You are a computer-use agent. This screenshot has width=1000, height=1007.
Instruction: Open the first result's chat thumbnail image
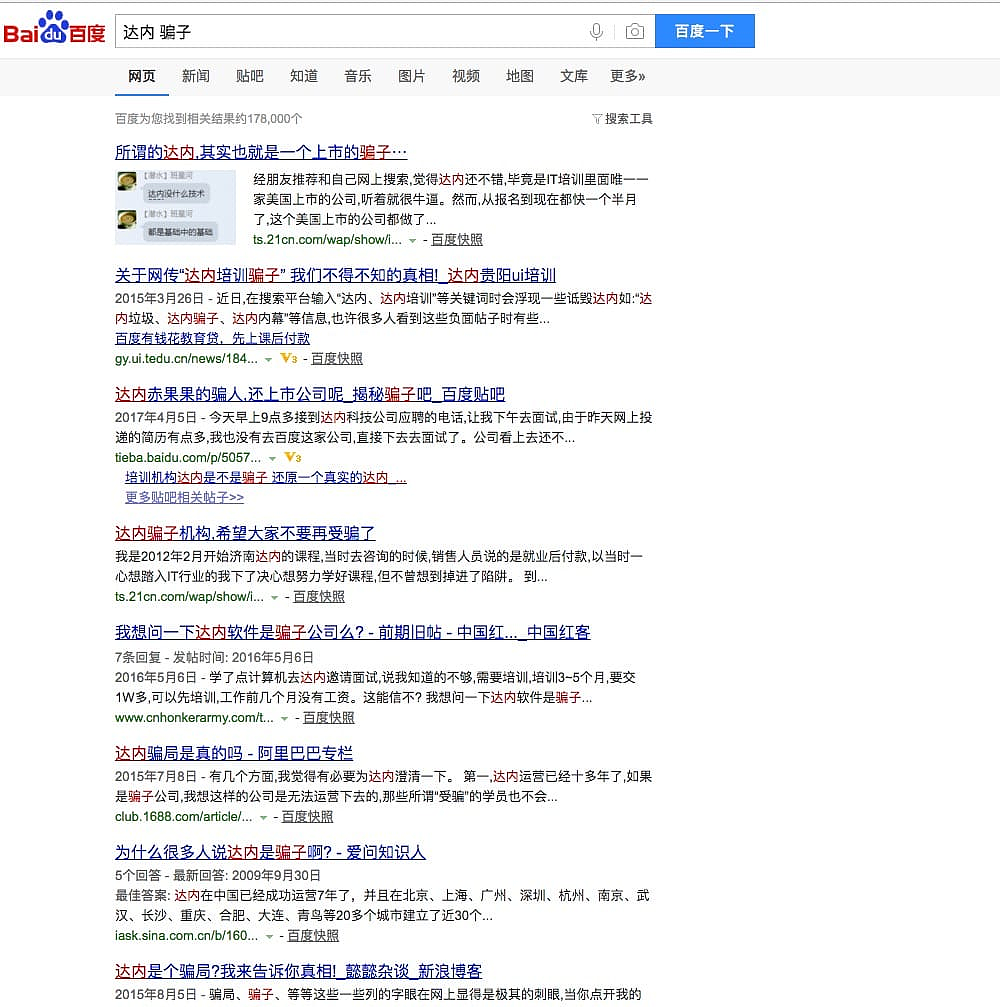tap(175, 207)
